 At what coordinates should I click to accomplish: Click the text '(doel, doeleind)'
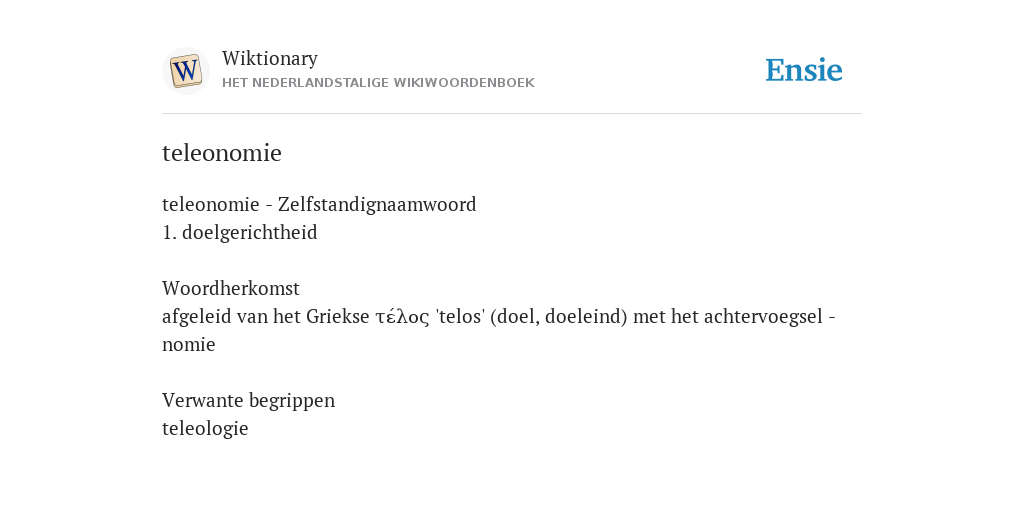558,317
